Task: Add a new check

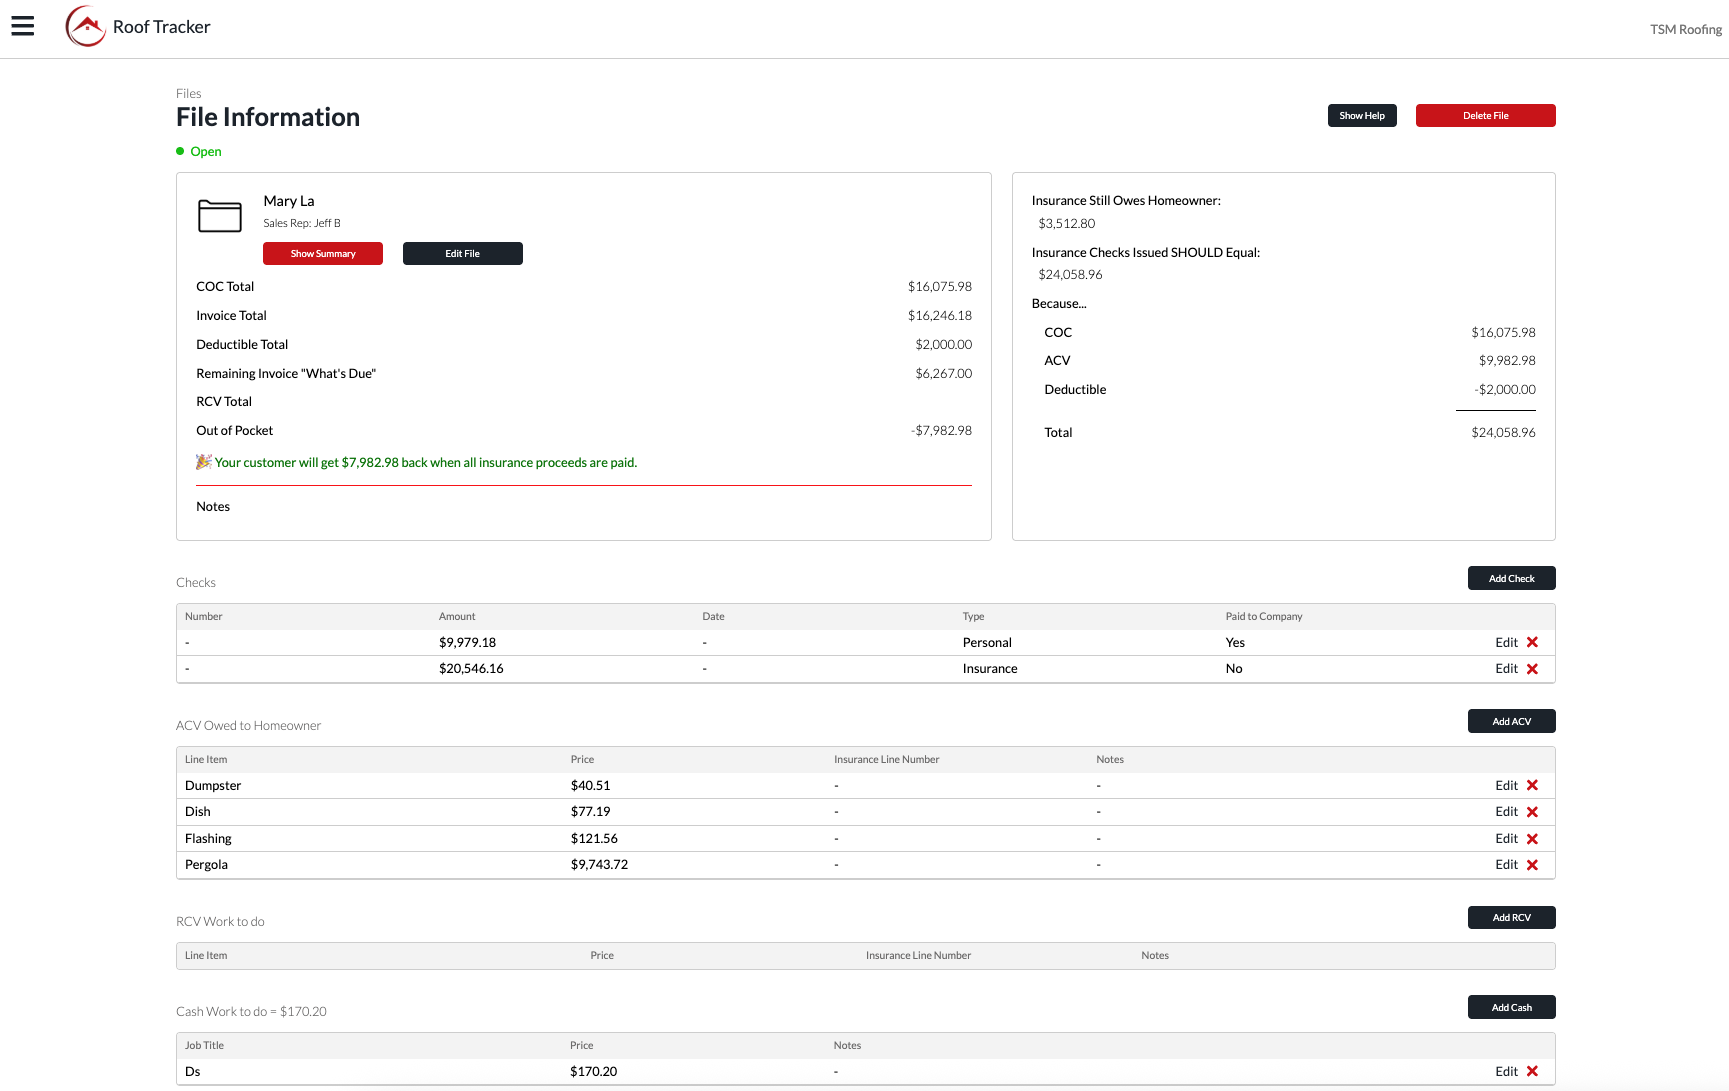Action: click(1511, 579)
